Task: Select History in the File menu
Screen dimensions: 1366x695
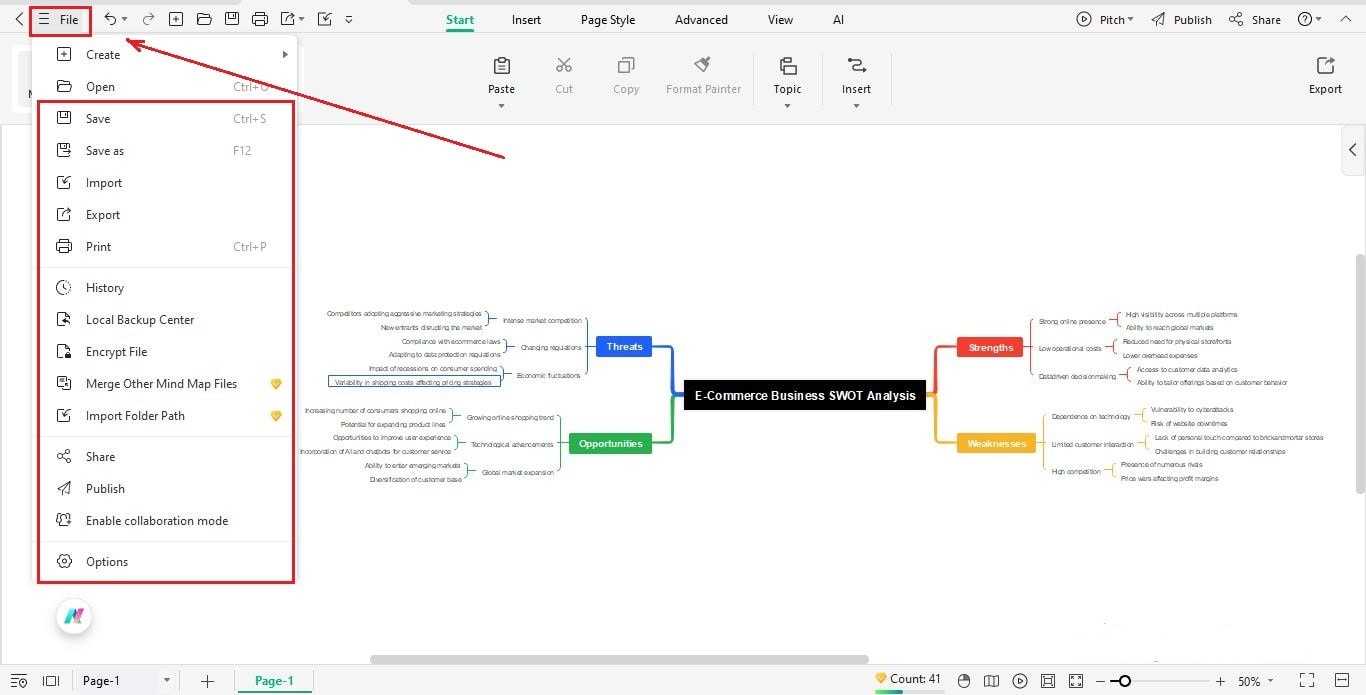Action: point(165,288)
